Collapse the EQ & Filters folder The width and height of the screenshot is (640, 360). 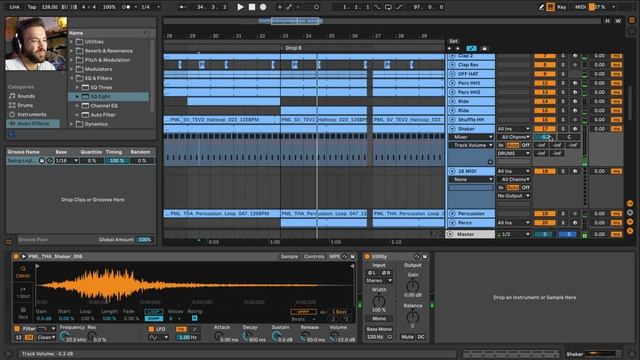pos(72,78)
